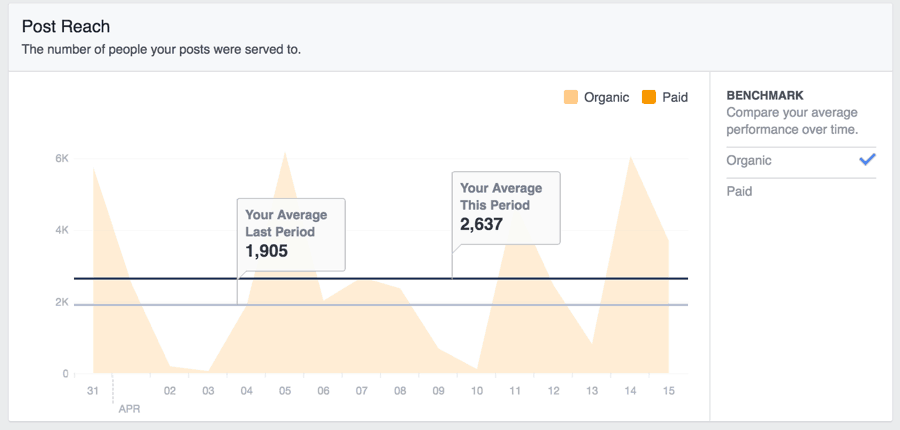Click the Organic legend color swatch
The width and height of the screenshot is (900, 430).
[x=571, y=97]
